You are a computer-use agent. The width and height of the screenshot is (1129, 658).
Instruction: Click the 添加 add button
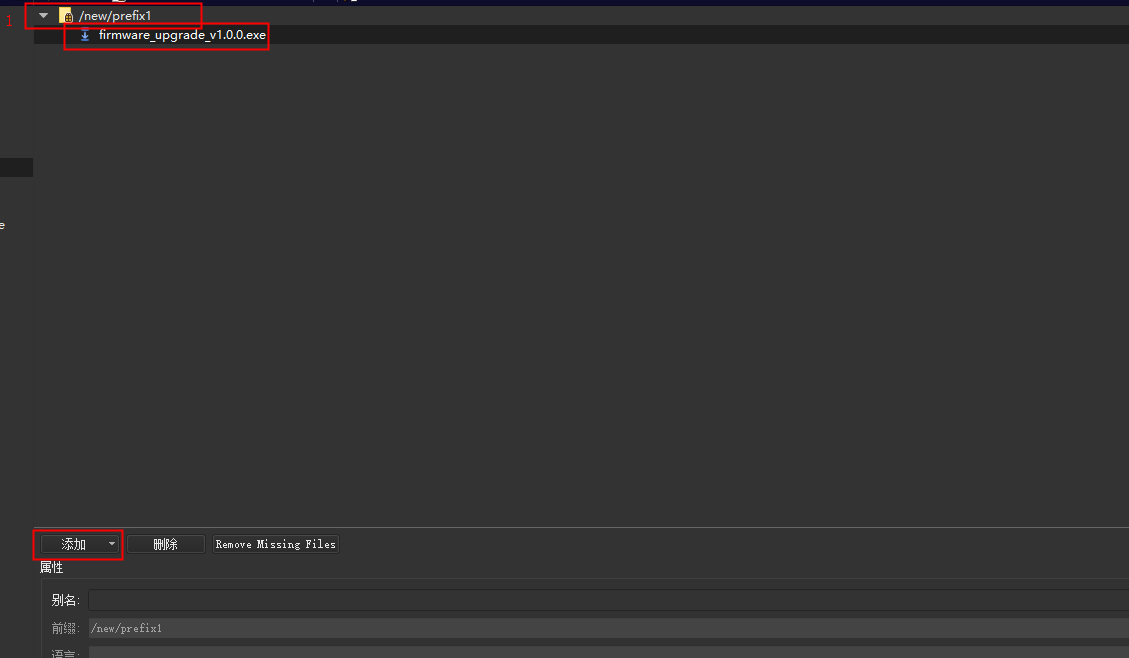point(75,543)
